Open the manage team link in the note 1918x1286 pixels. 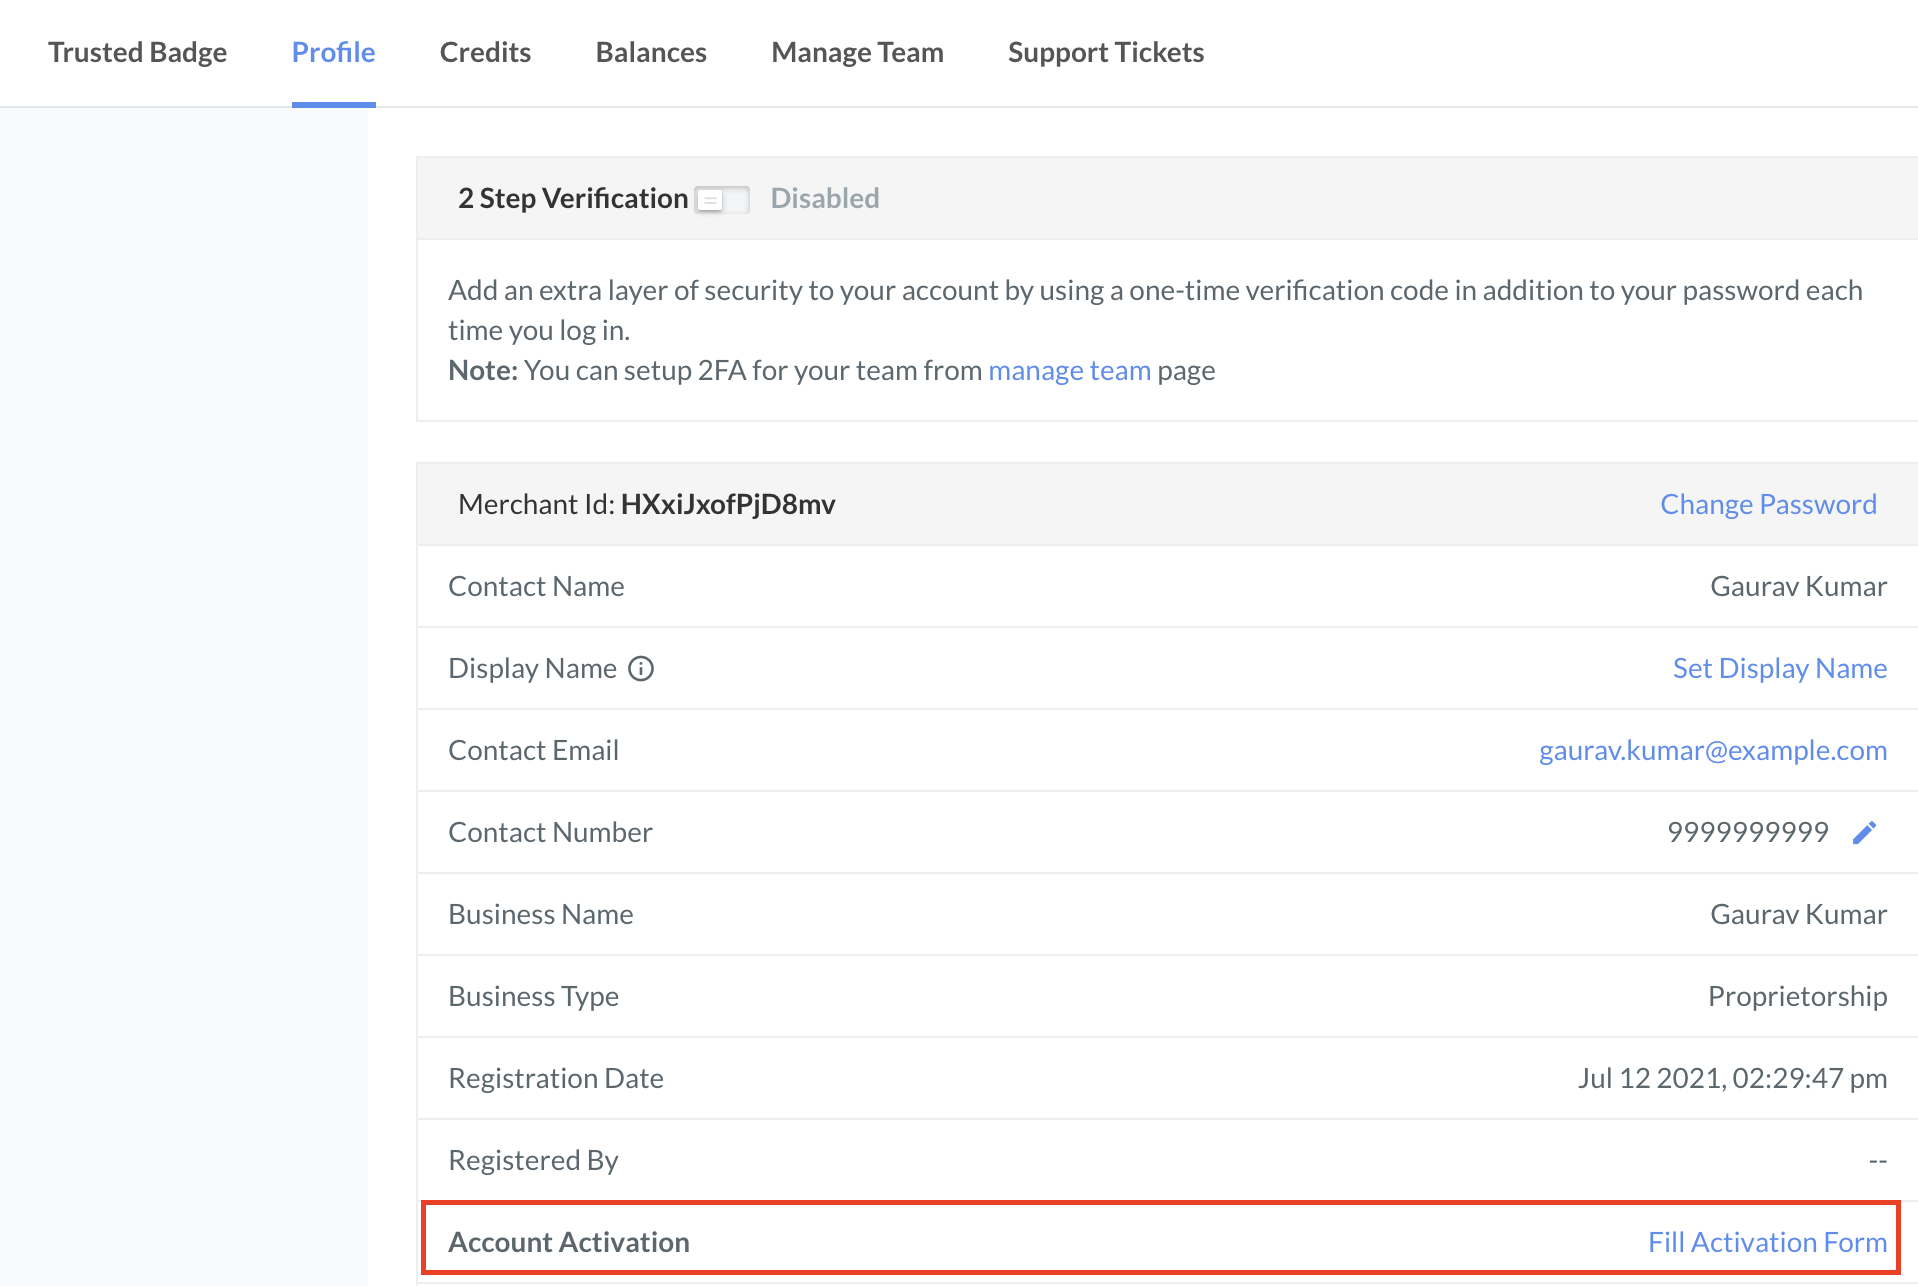pyautogui.click(x=1070, y=370)
